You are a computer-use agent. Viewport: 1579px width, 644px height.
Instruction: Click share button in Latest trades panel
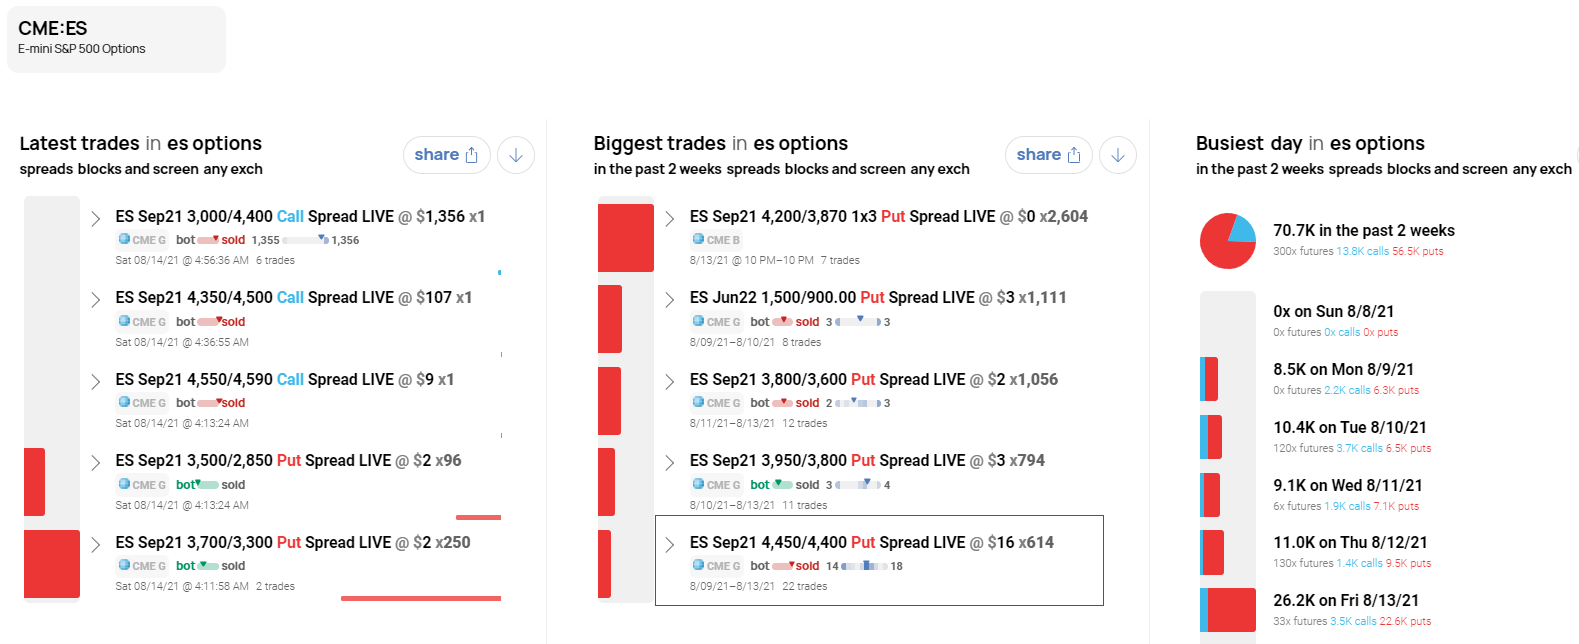point(446,155)
